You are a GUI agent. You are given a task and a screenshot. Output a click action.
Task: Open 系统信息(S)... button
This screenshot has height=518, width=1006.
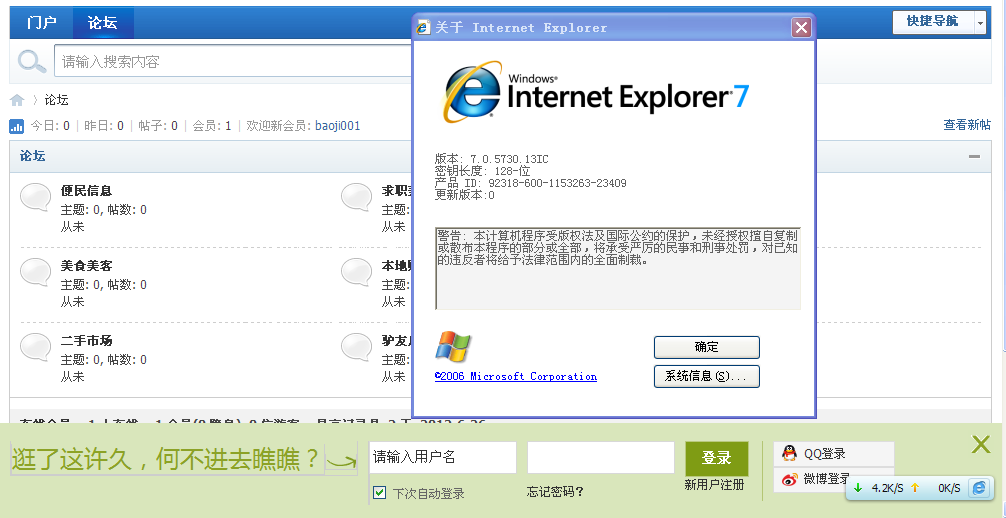(706, 376)
